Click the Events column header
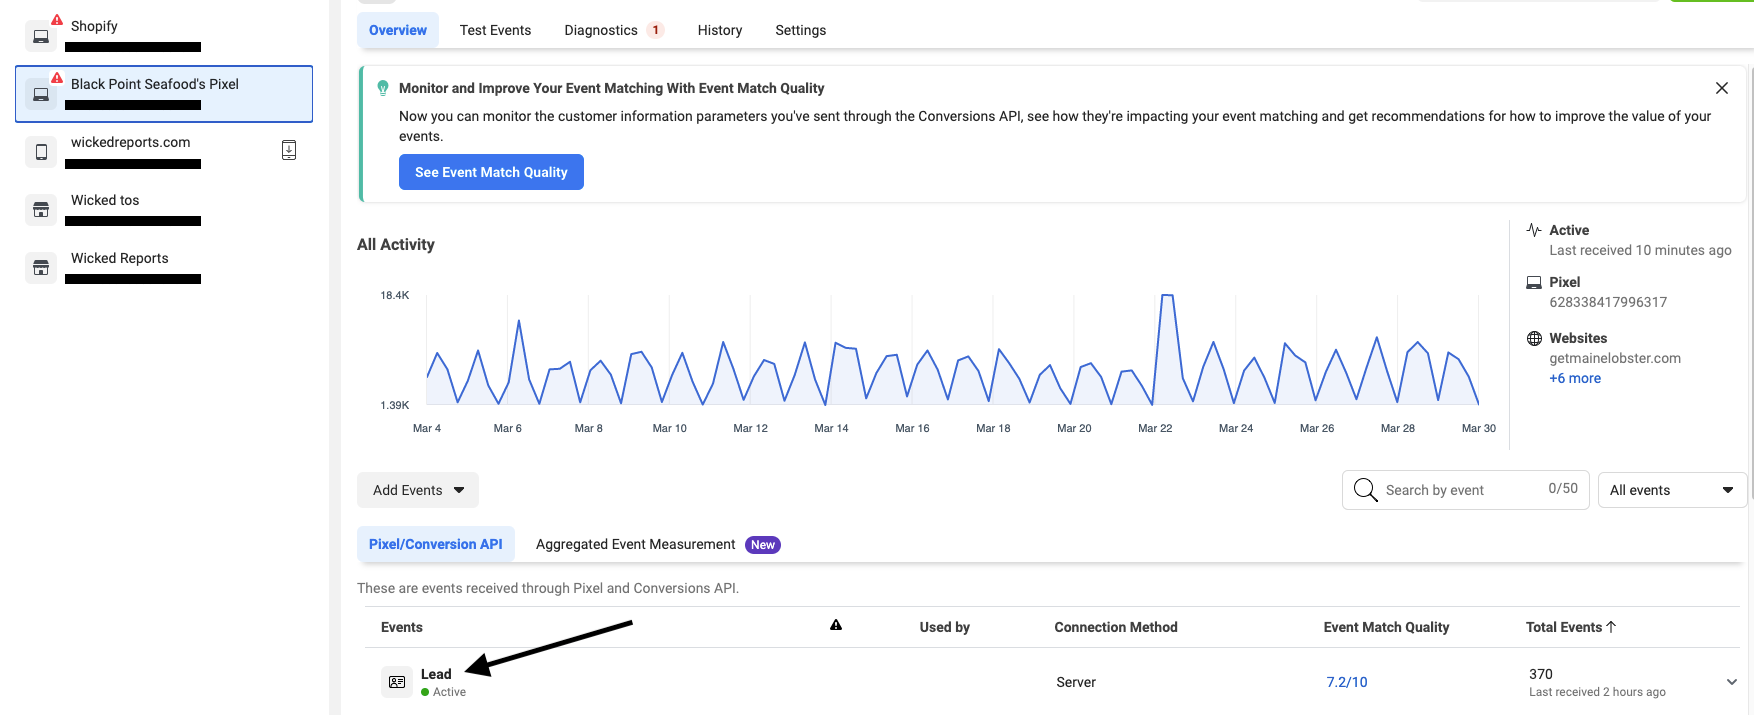This screenshot has height=715, width=1754. point(402,627)
